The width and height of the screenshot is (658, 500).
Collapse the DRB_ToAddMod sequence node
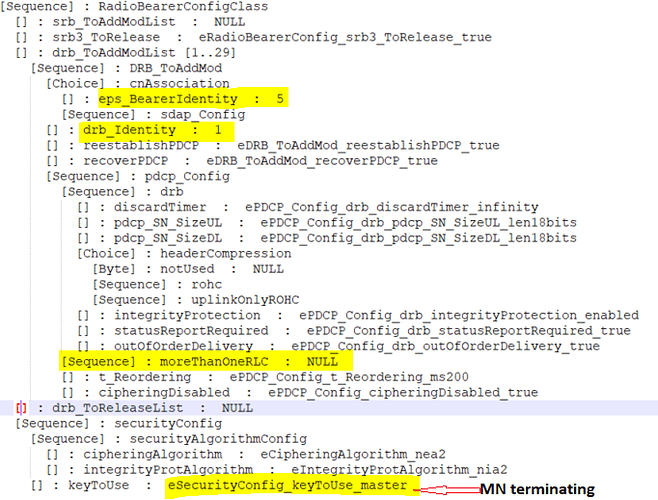click(126, 68)
